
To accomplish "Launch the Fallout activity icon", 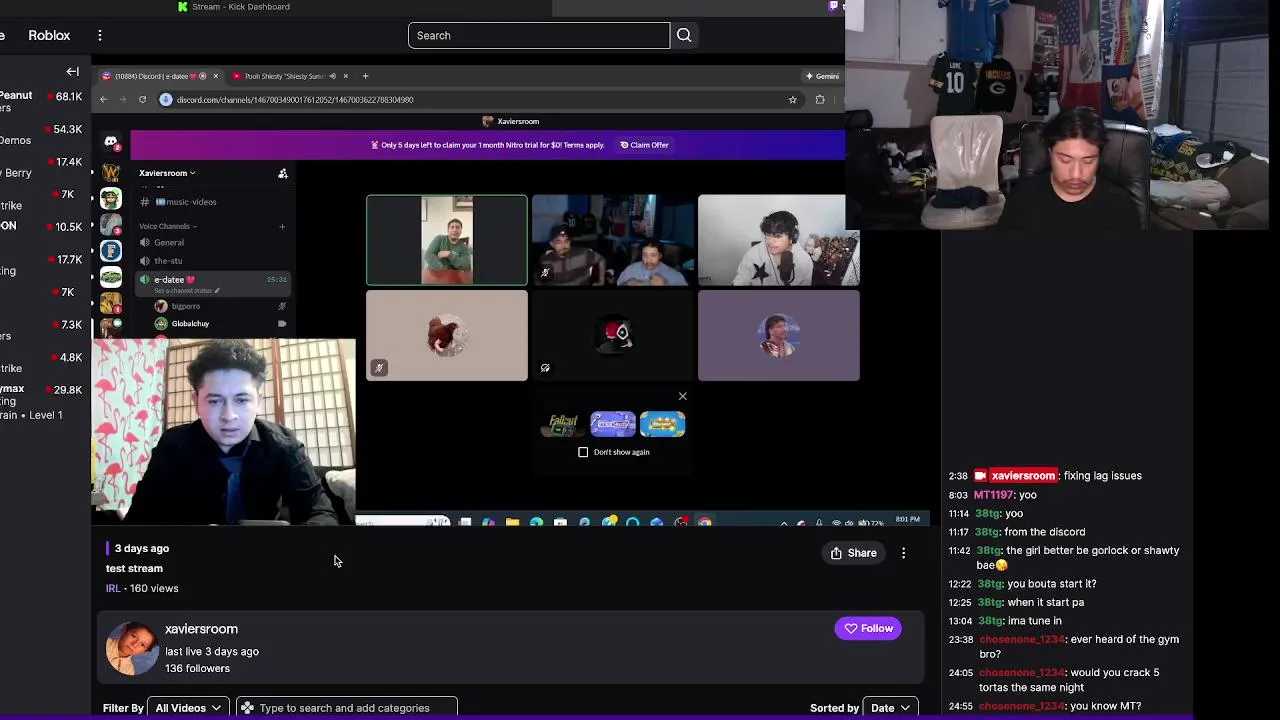I will (563, 424).
